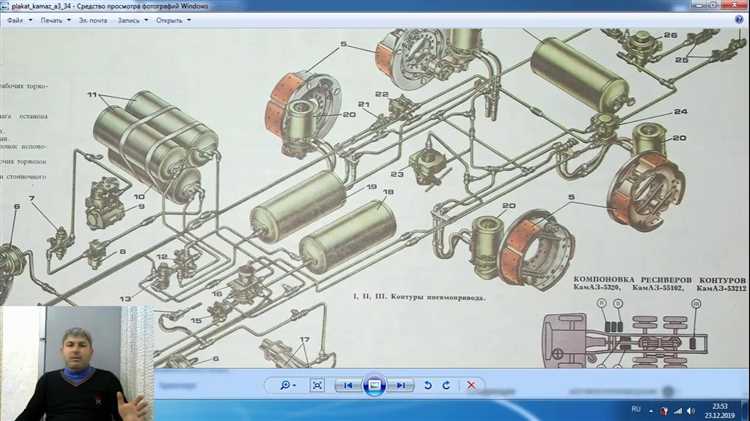The image size is (750, 421).
Task: Go to the previous image
Action: click(x=348, y=385)
